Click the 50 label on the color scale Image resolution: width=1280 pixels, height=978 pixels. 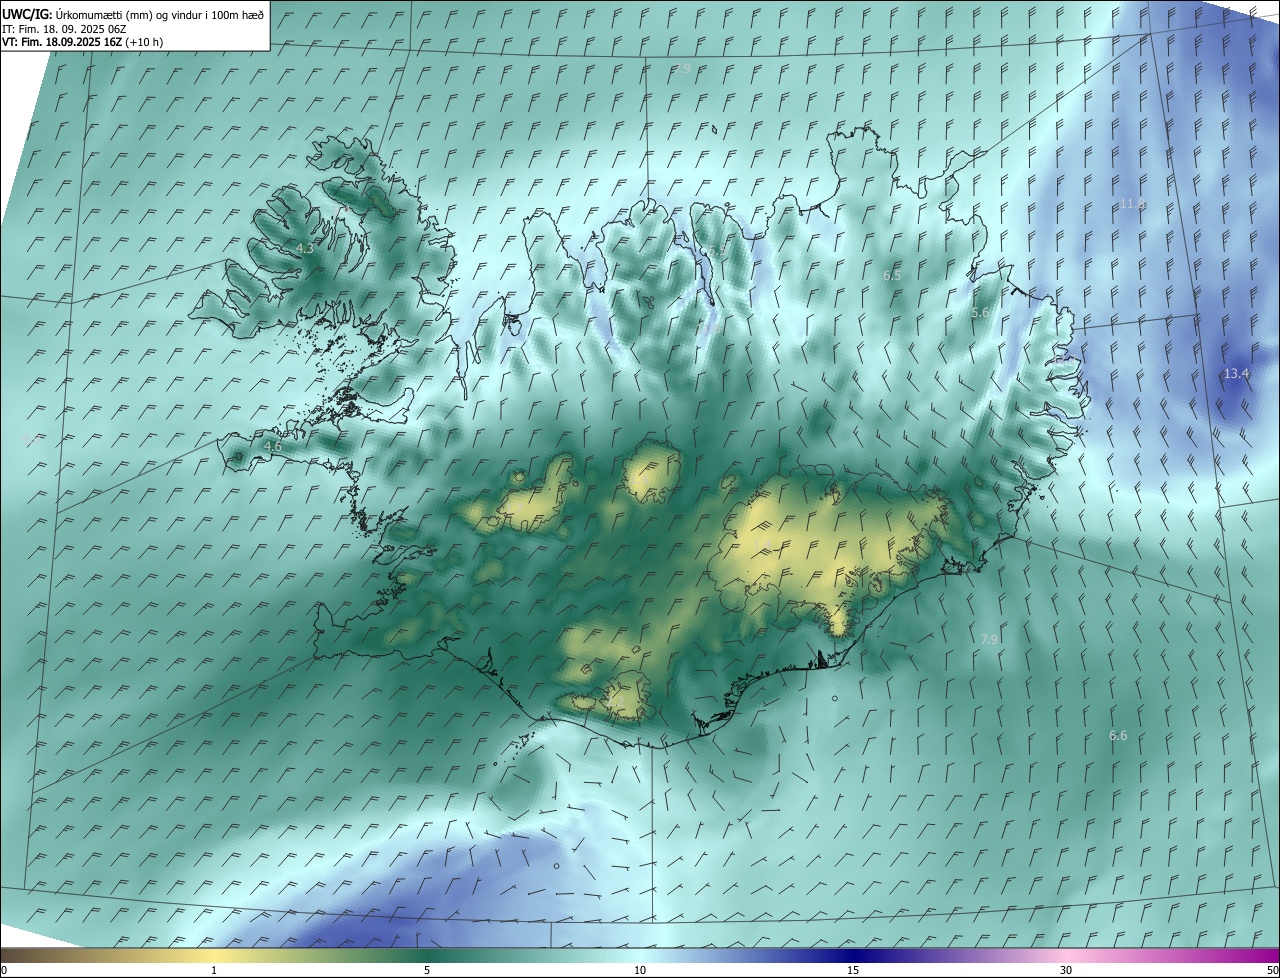[x=1272, y=971]
